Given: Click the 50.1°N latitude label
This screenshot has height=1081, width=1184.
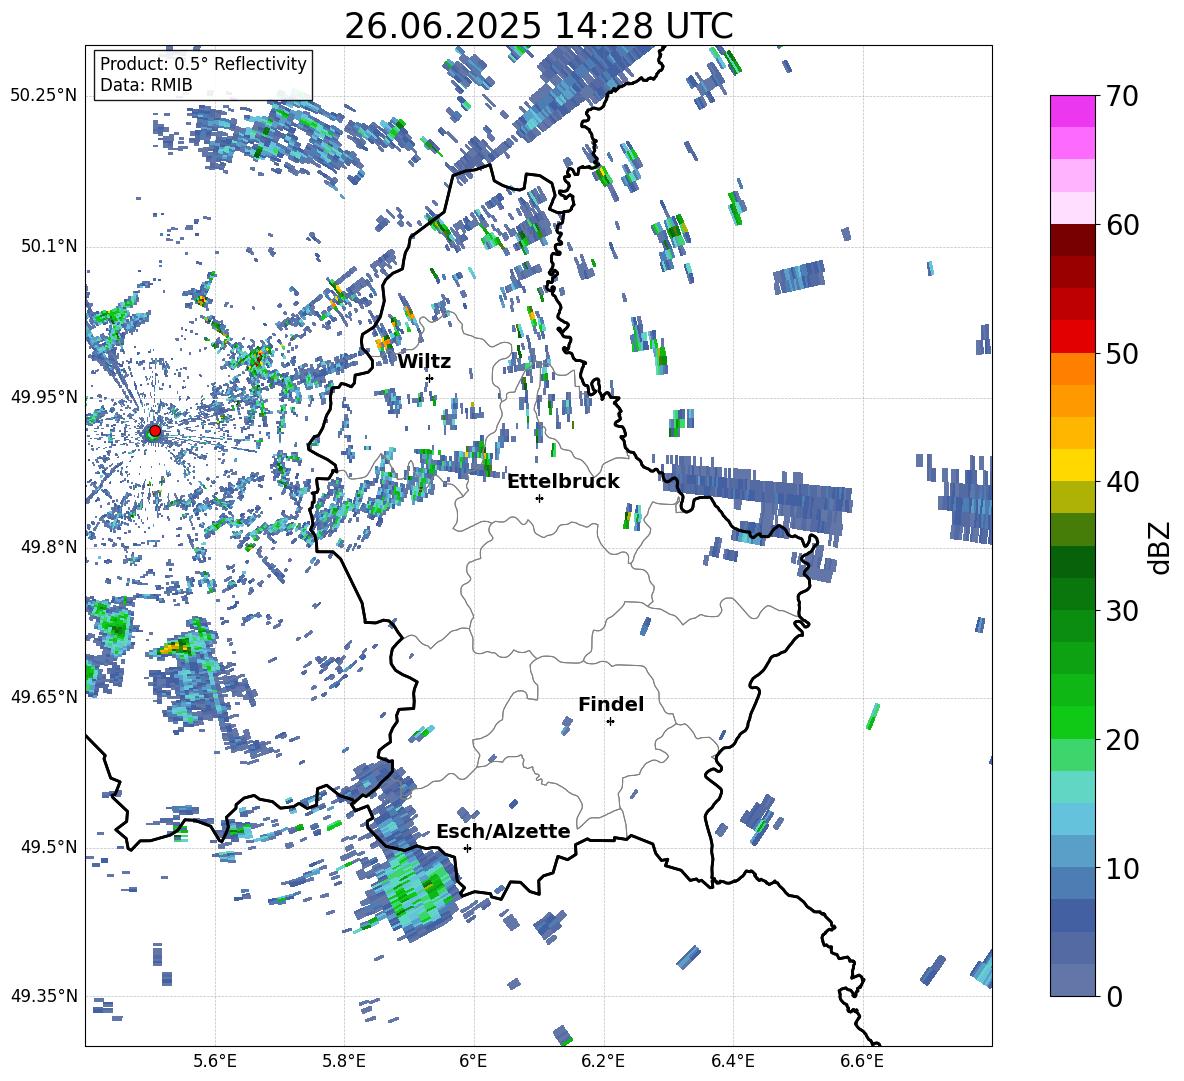Looking at the screenshot, I should point(48,247).
